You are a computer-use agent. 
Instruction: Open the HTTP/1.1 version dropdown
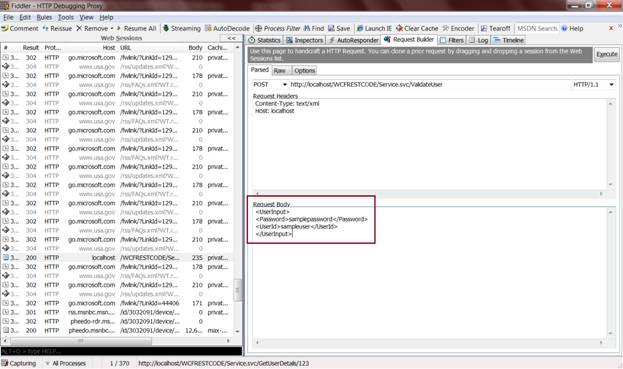click(611, 85)
